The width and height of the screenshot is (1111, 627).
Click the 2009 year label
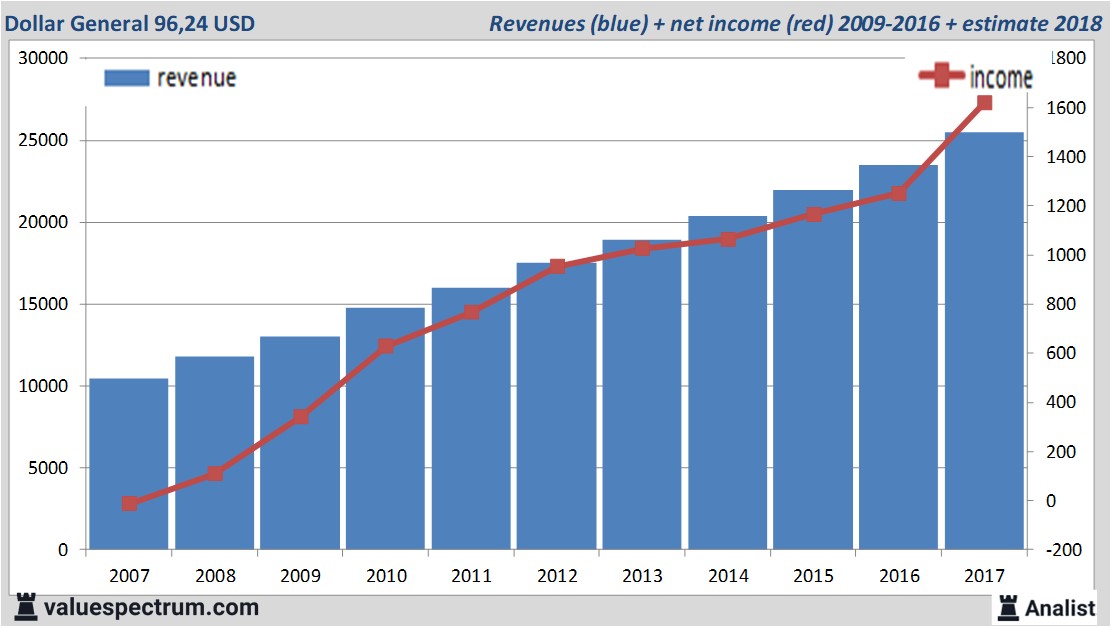tap(300, 575)
